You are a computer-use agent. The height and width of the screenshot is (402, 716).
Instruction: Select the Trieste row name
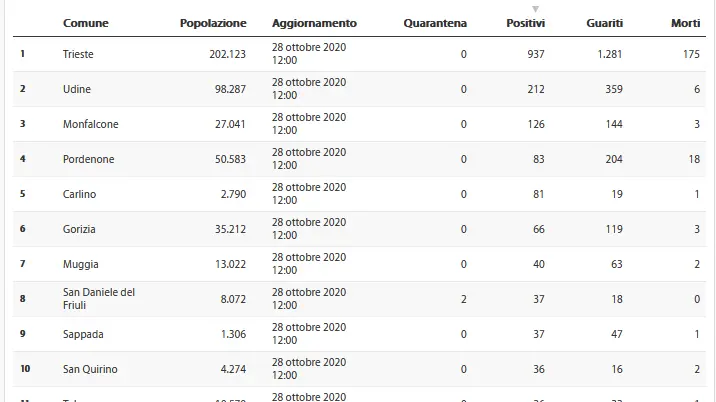click(78, 54)
